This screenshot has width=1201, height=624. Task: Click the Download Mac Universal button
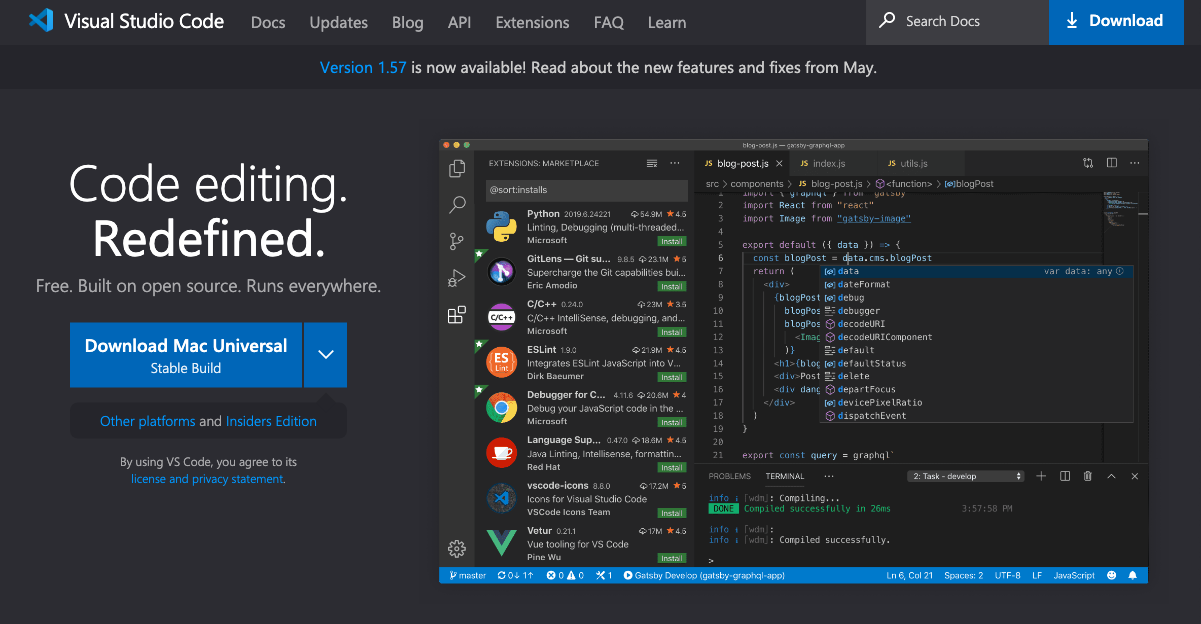[186, 355]
